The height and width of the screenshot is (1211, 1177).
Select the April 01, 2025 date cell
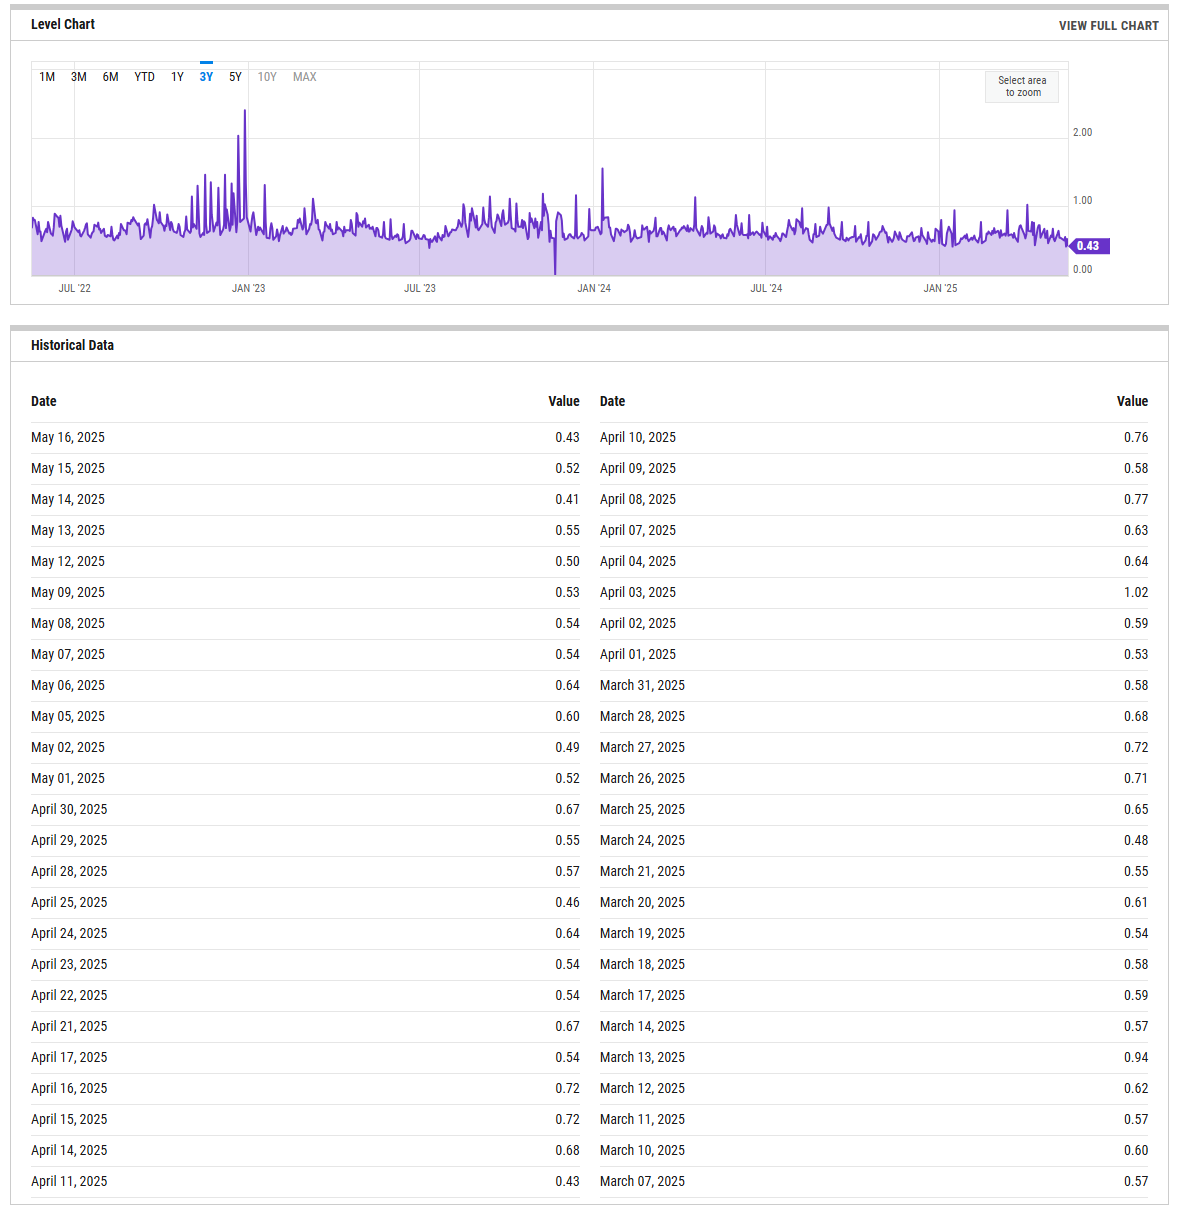[638, 654]
